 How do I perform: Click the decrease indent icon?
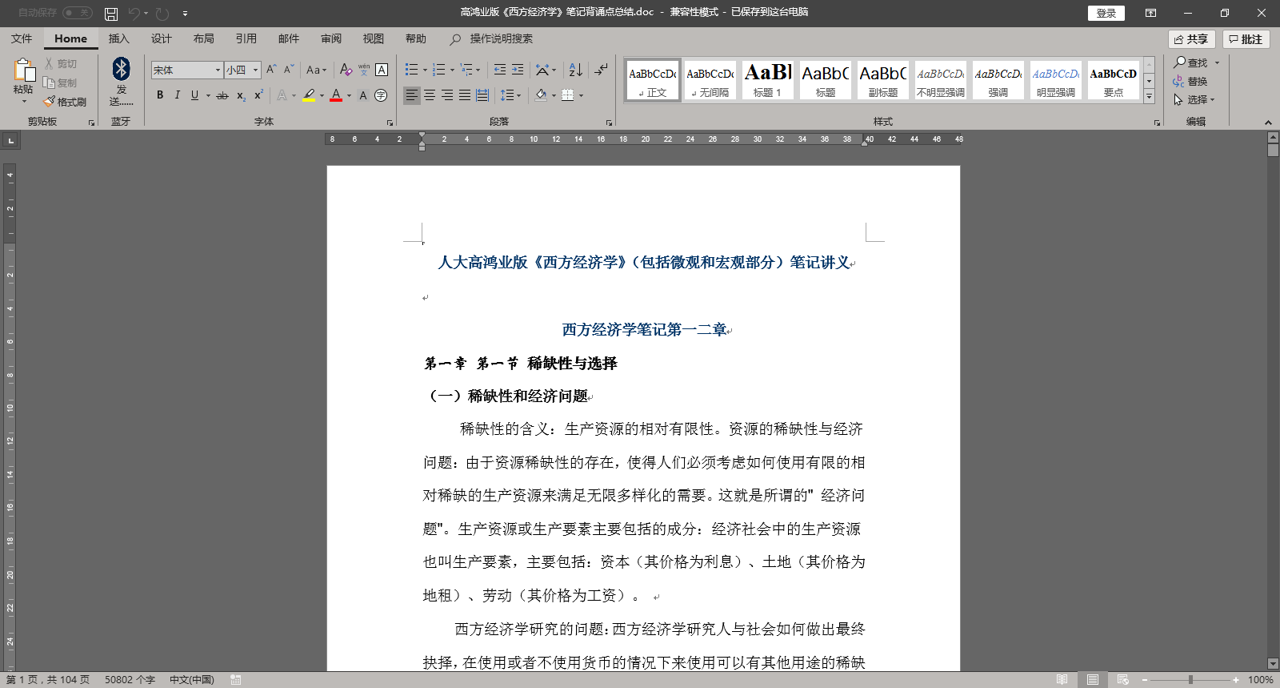[x=499, y=70]
